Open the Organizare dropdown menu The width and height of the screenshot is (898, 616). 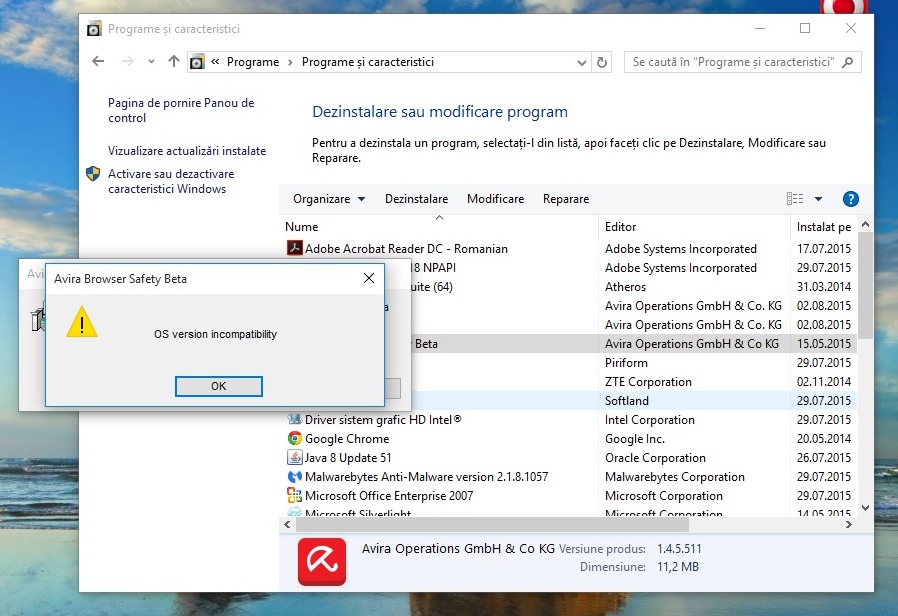(x=329, y=199)
